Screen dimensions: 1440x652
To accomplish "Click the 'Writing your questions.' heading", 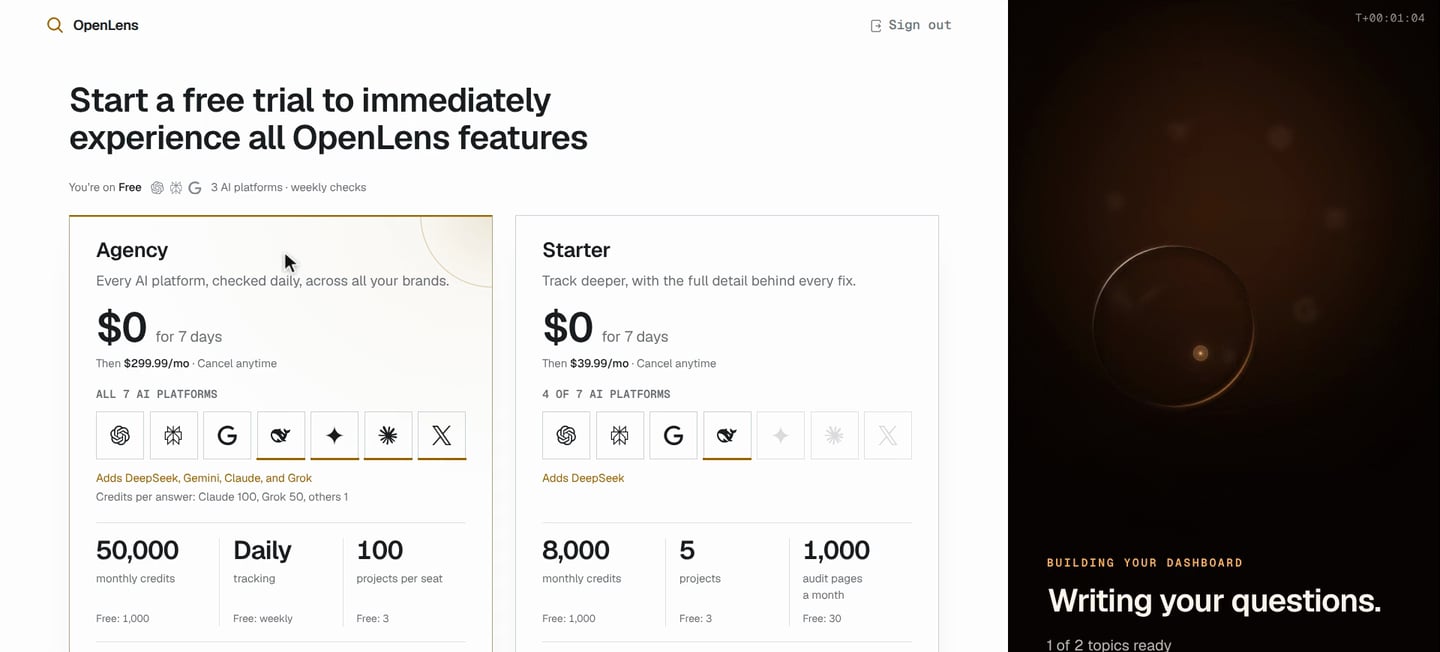I will (x=1214, y=600).
